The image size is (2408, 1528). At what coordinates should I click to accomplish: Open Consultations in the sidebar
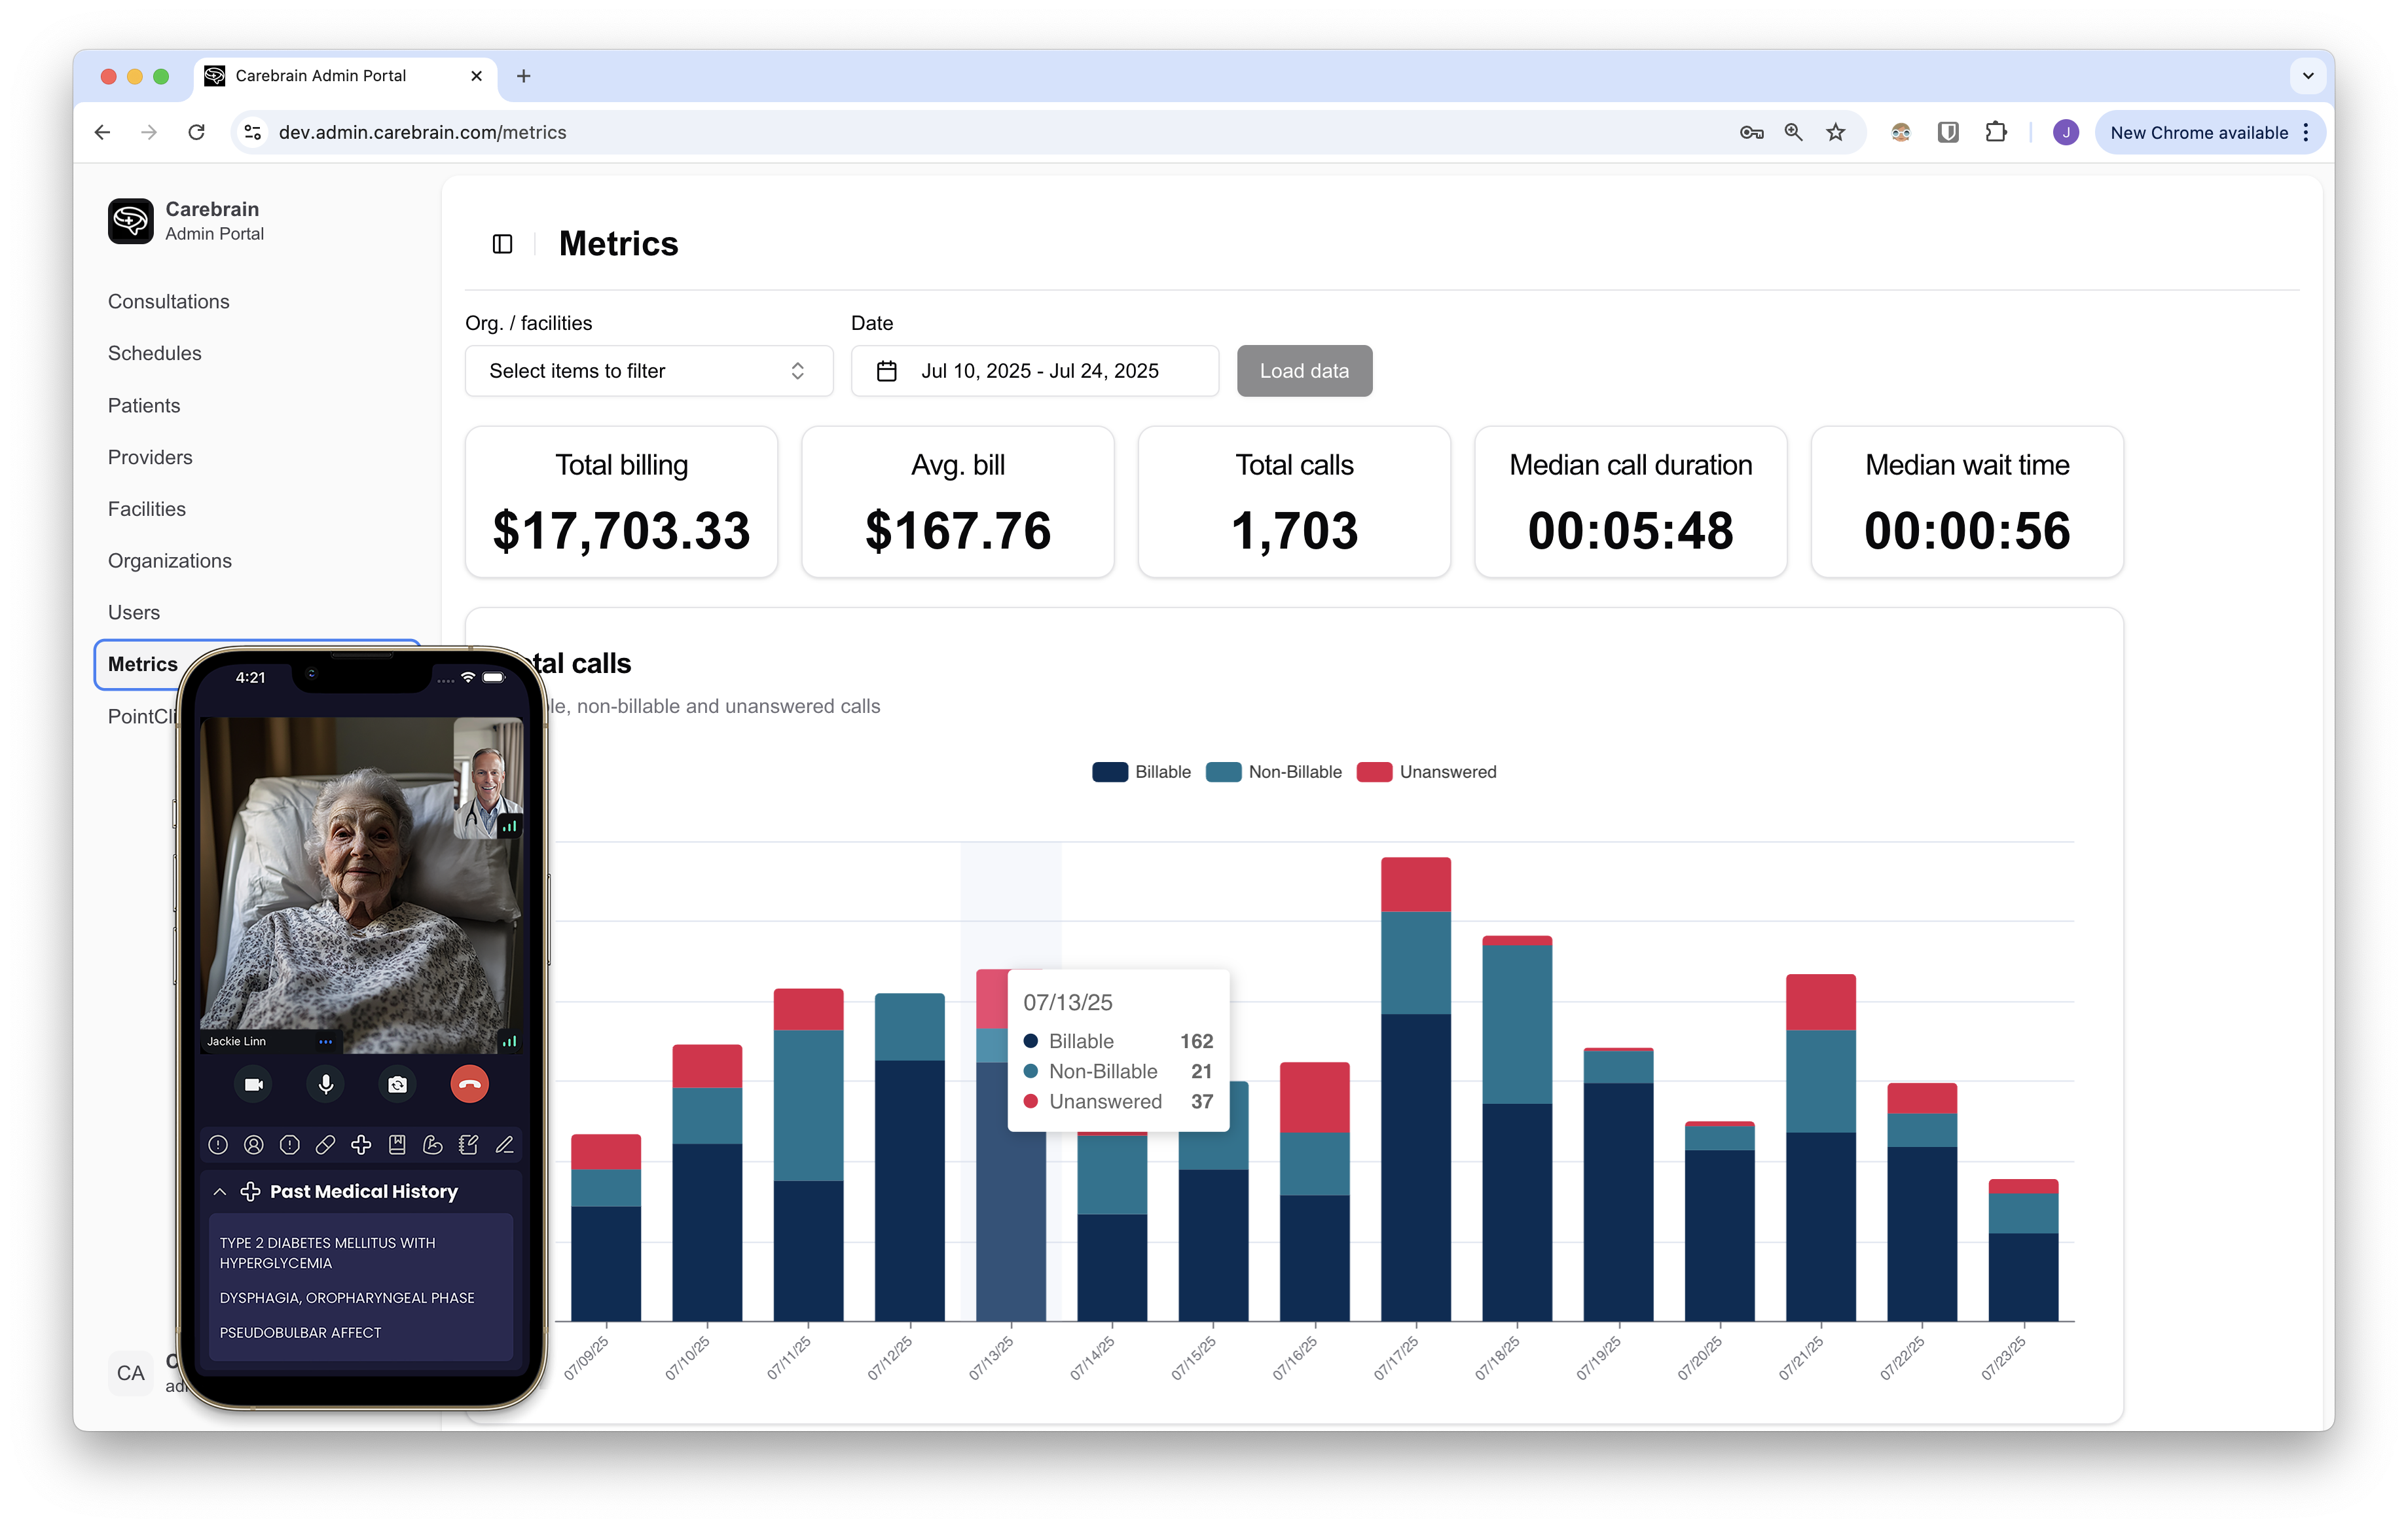pos(169,302)
